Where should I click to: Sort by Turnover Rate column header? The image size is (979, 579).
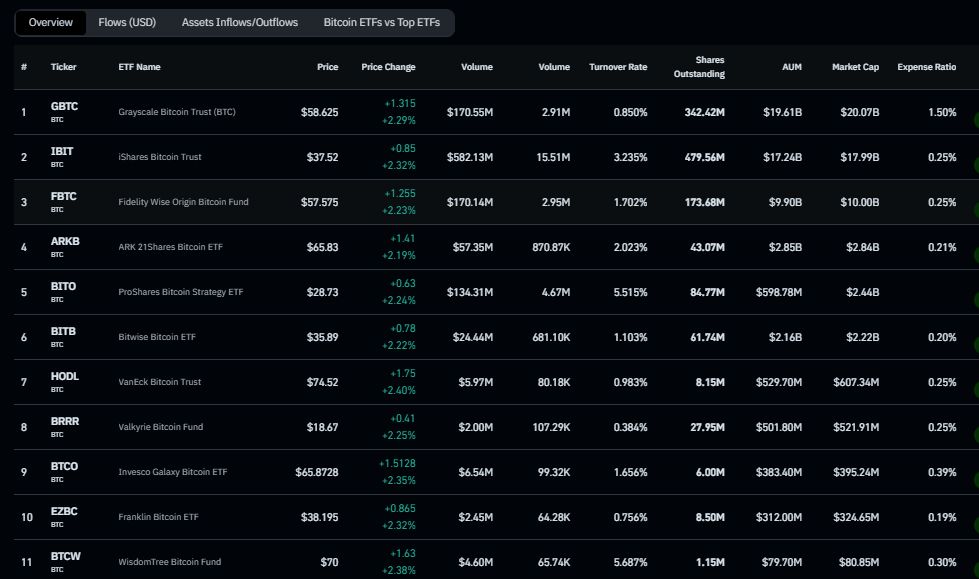618,67
